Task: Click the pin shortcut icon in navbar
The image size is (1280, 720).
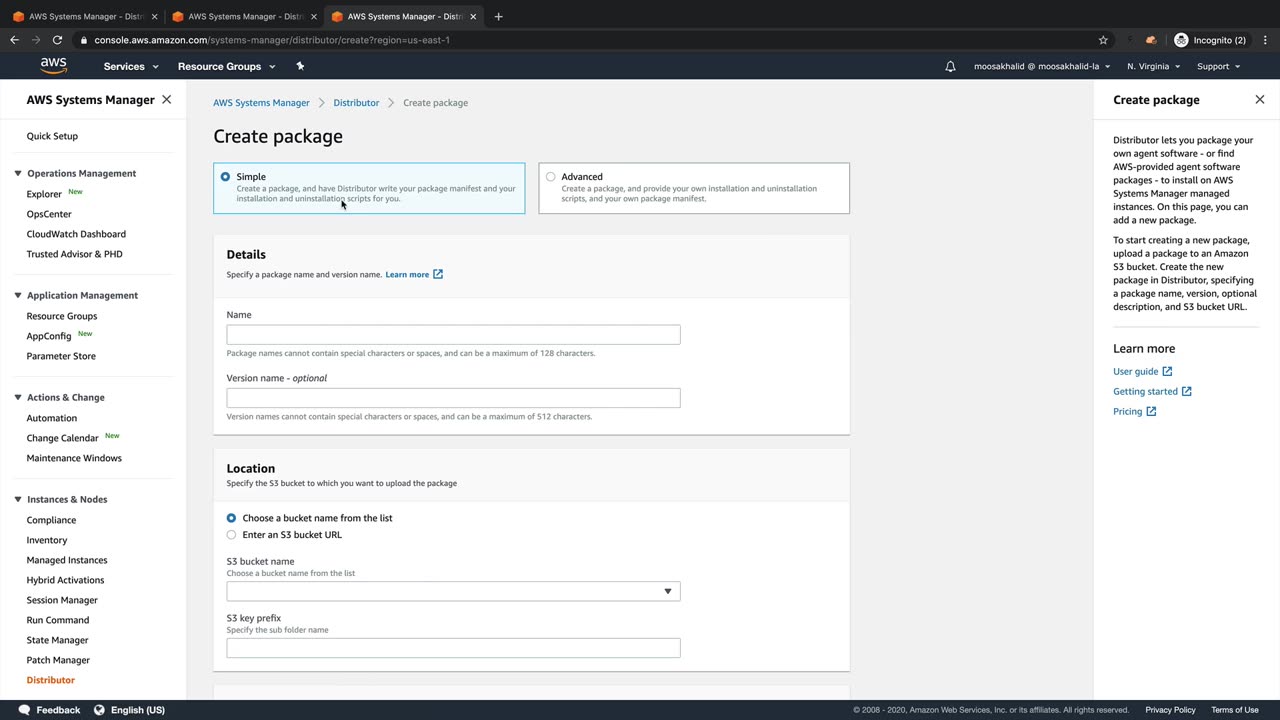Action: (300, 66)
